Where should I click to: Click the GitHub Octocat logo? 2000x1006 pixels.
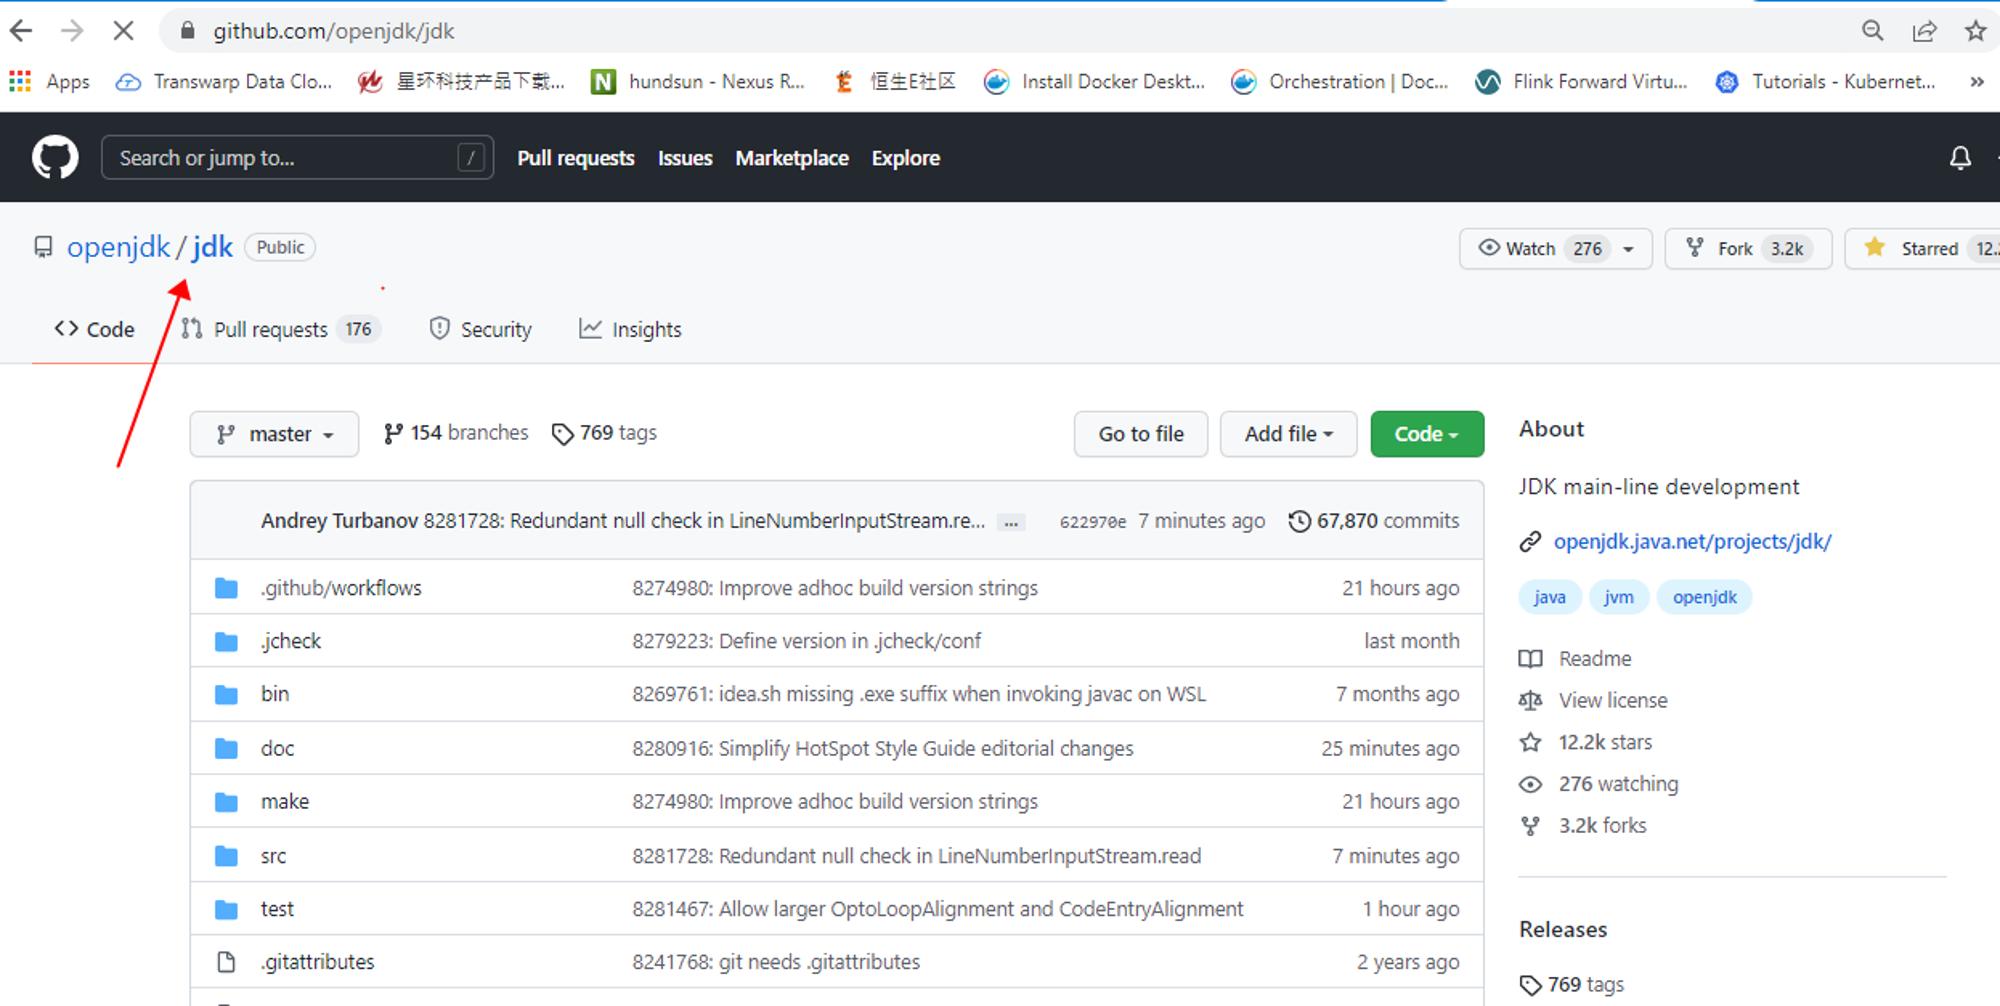click(55, 158)
